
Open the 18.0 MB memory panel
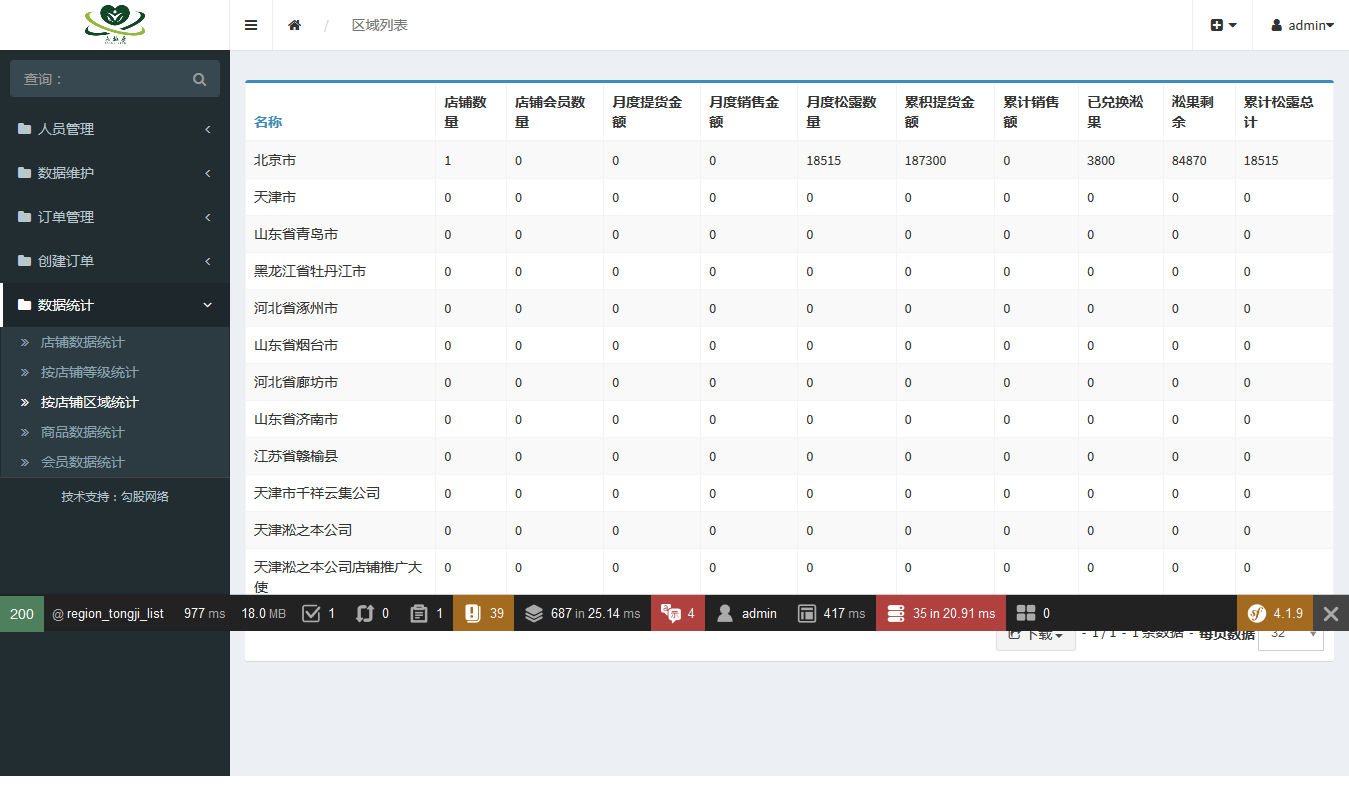pos(264,613)
